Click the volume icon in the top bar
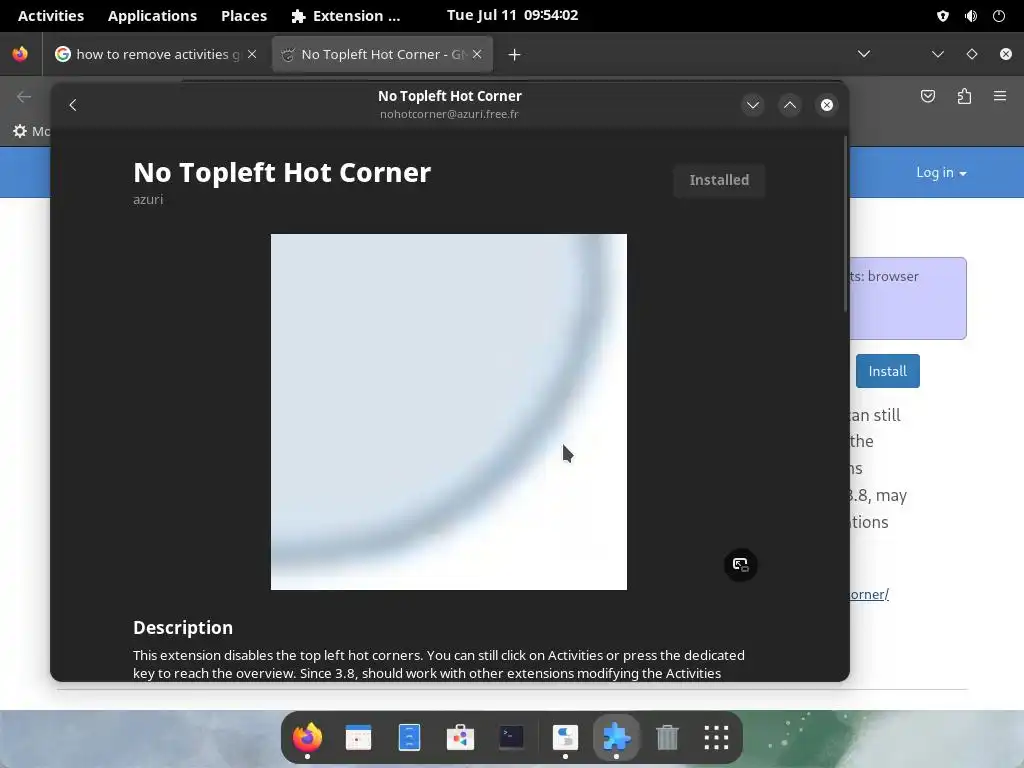The width and height of the screenshot is (1024, 768). tap(971, 16)
